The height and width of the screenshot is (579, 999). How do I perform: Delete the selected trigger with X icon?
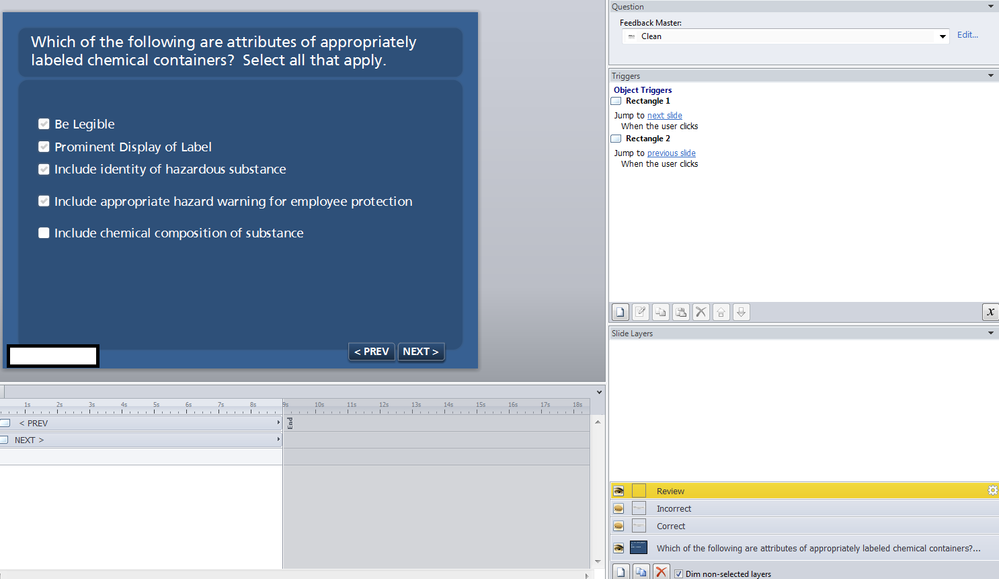click(701, 312)
